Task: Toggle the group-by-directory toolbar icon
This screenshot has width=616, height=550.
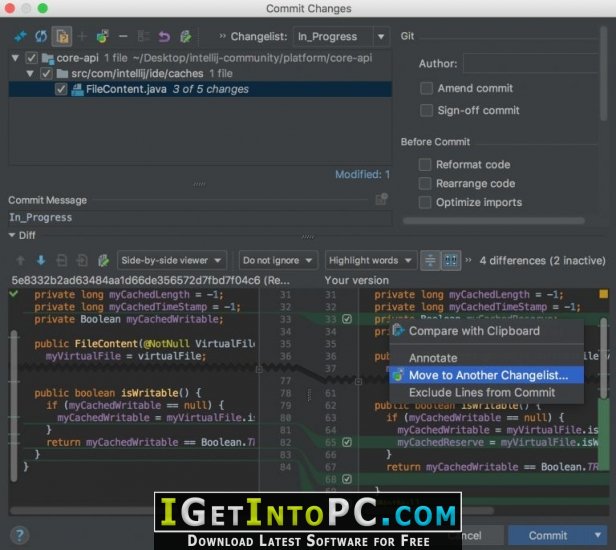Action: 62,37
